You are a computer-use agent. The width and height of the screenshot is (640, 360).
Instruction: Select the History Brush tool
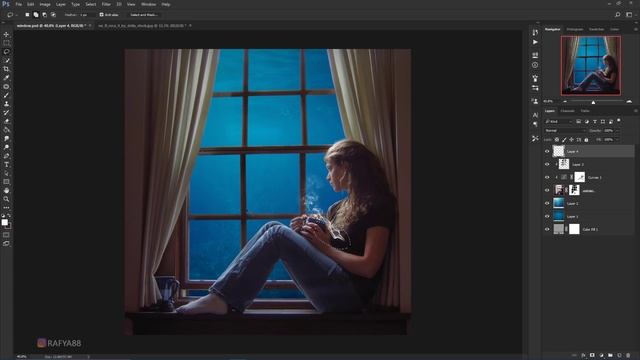point(6,112)
